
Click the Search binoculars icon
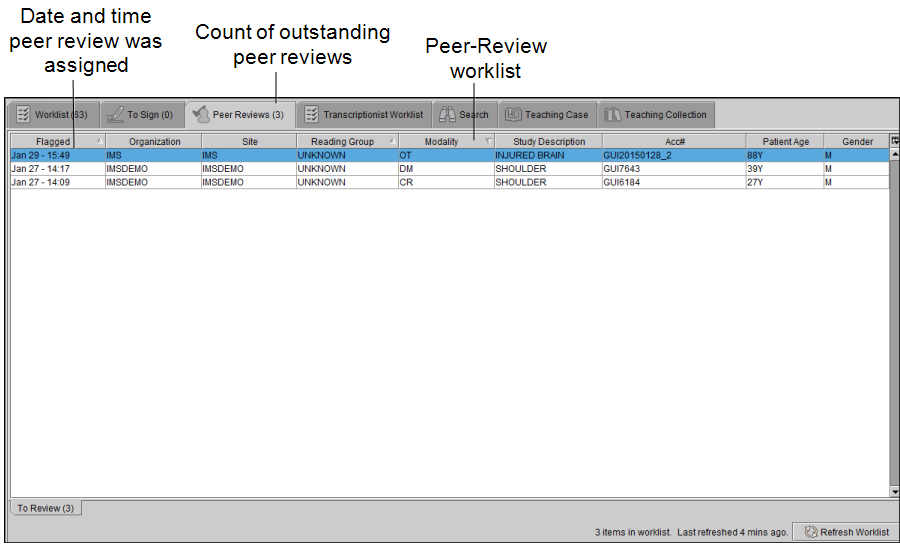[447, 114]
